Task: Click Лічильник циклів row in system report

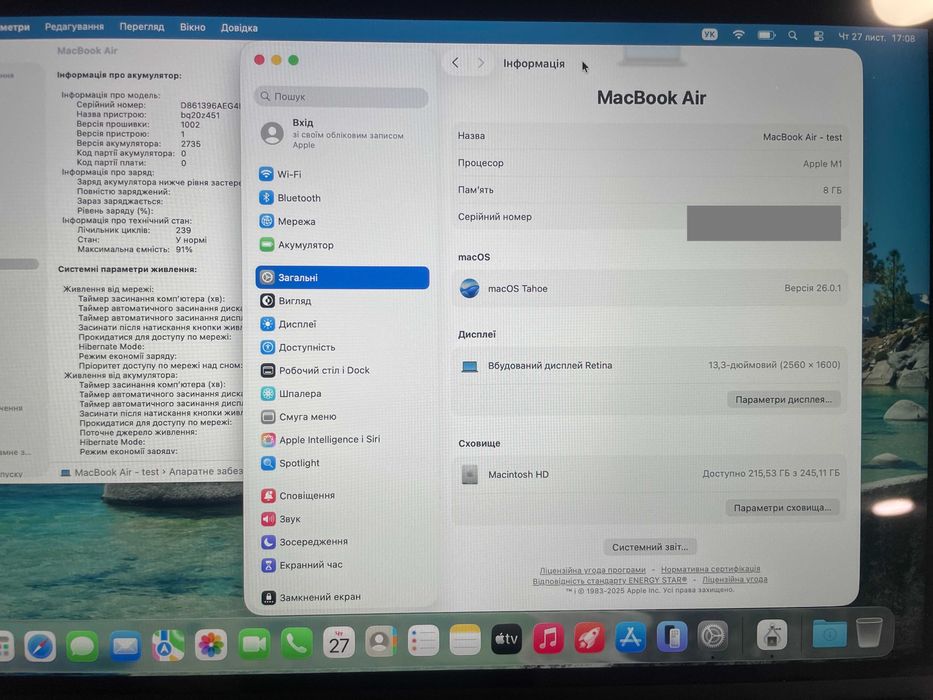Action: tap(134, 230)
